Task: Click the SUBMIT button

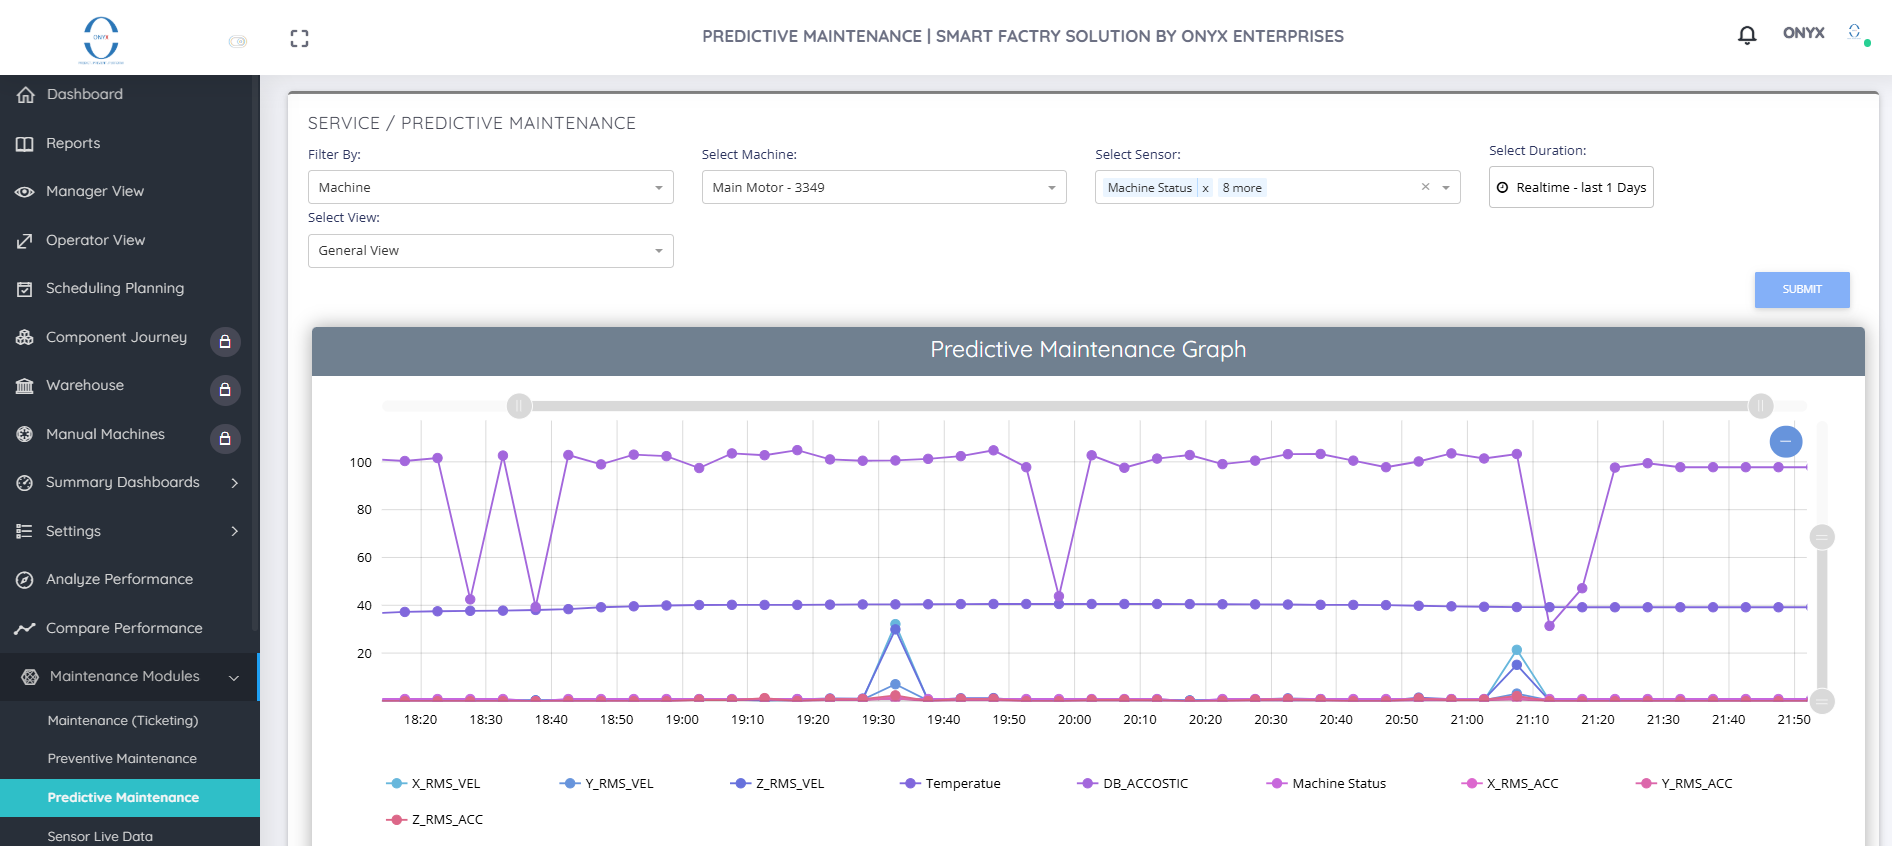Action: pyautogui.click(x=1802, y=290)
